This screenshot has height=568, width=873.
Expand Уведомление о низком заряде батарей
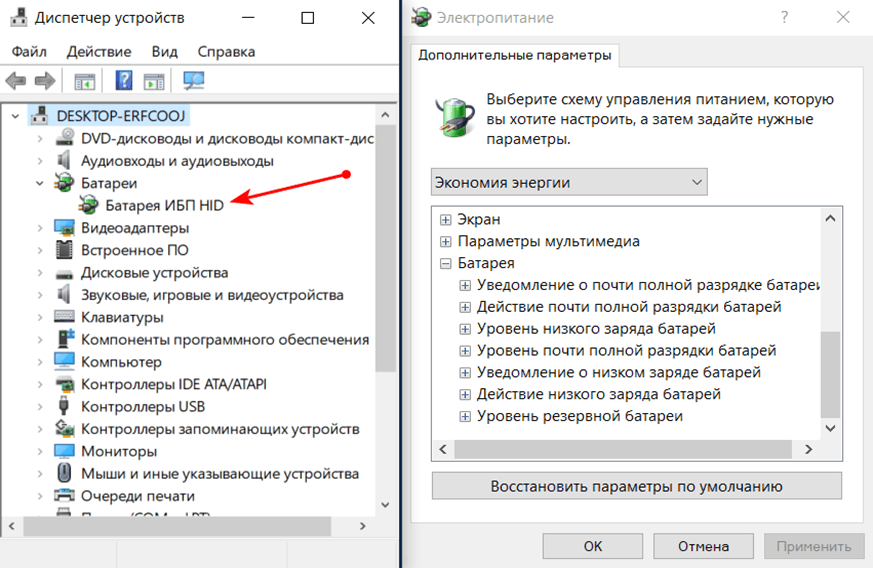tap(465, 372)
